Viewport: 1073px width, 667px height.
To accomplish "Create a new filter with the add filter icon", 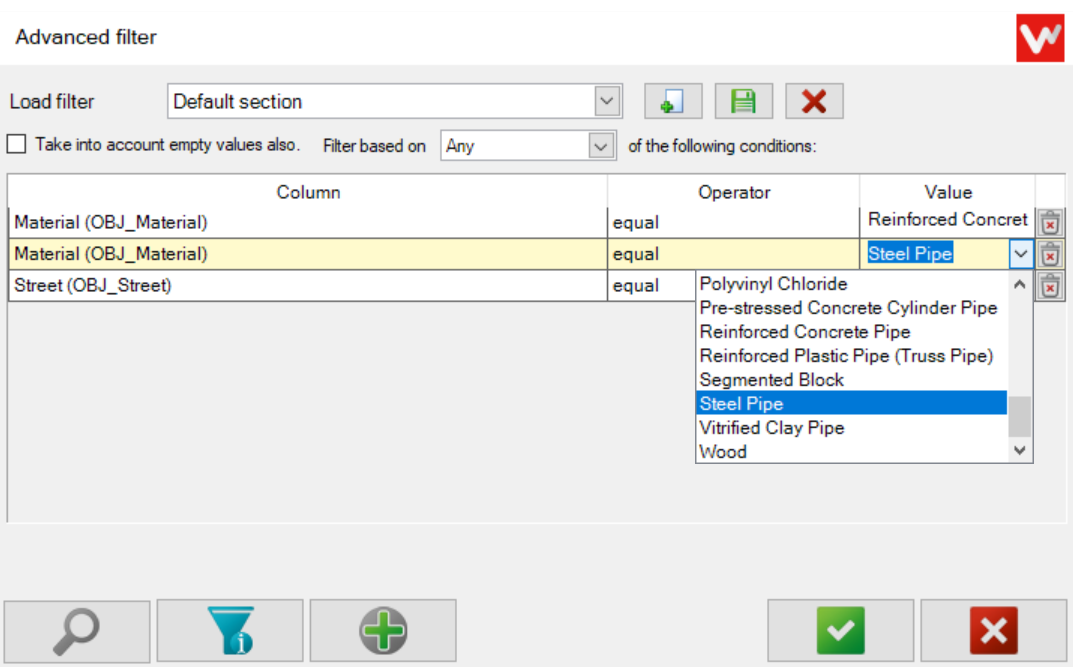I will coord(672,101).
